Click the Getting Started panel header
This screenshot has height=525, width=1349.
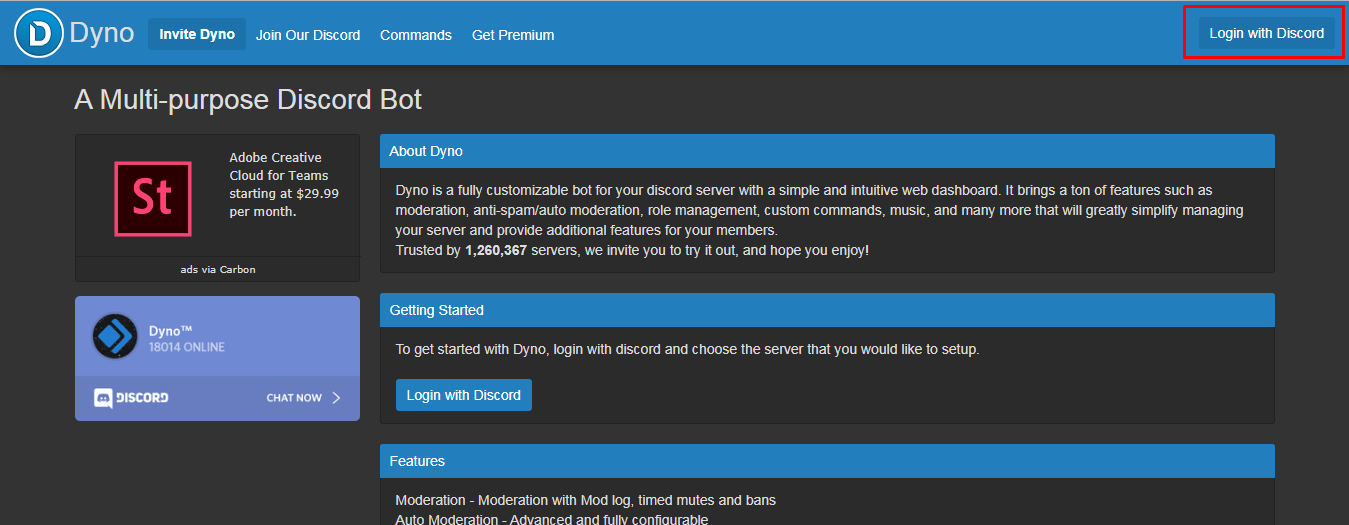click(827, 310)
